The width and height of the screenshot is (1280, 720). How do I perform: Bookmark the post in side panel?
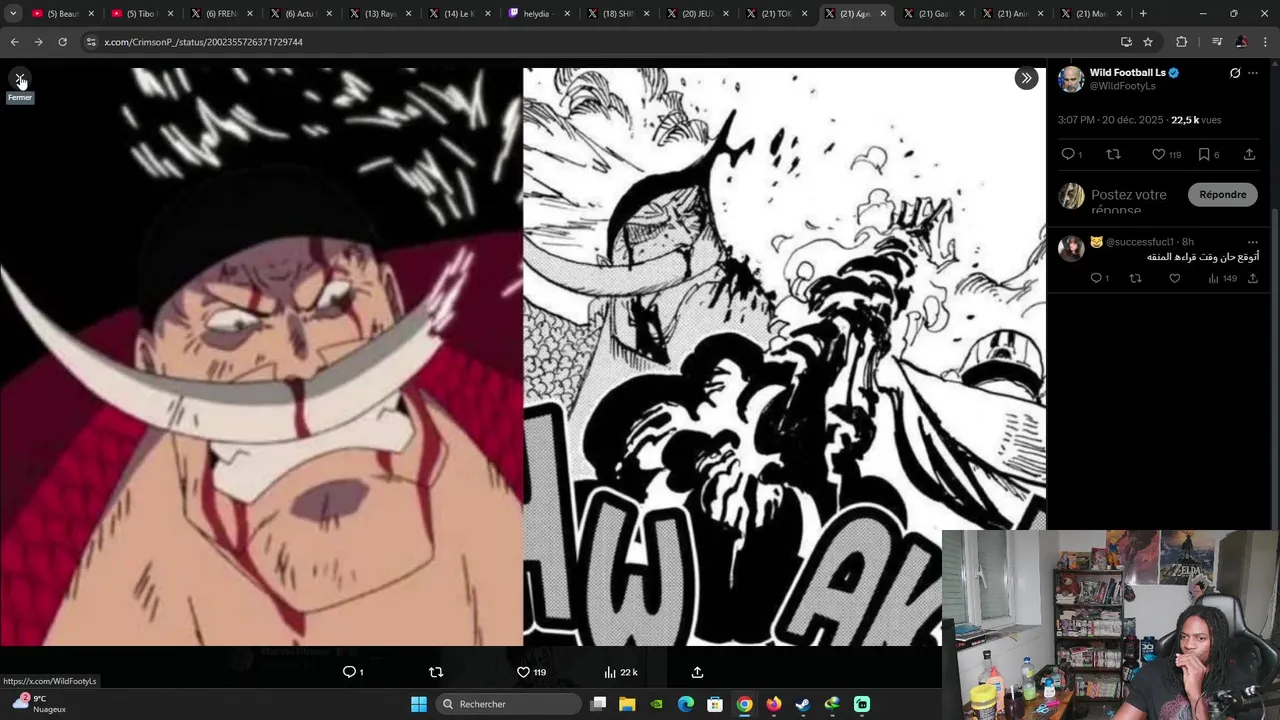(1204, 154)
